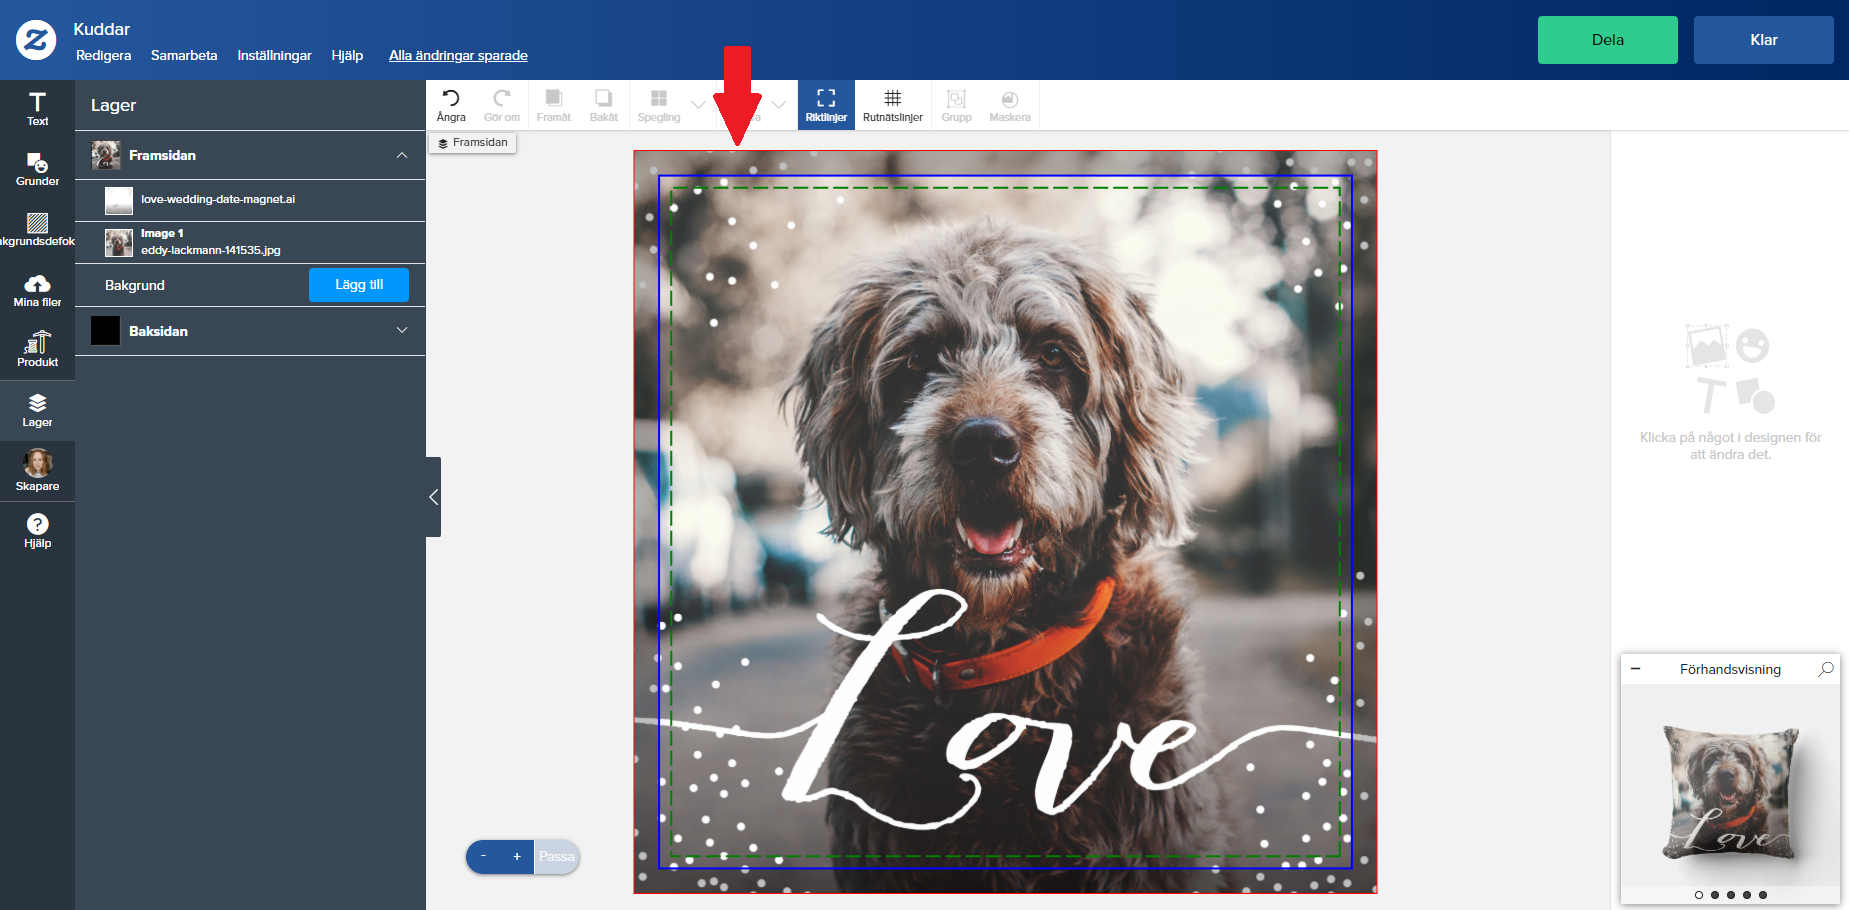Minimize the Förhandsvisning preview panel
This screenshot has width=1849, height=910.
coord(1635,669)
